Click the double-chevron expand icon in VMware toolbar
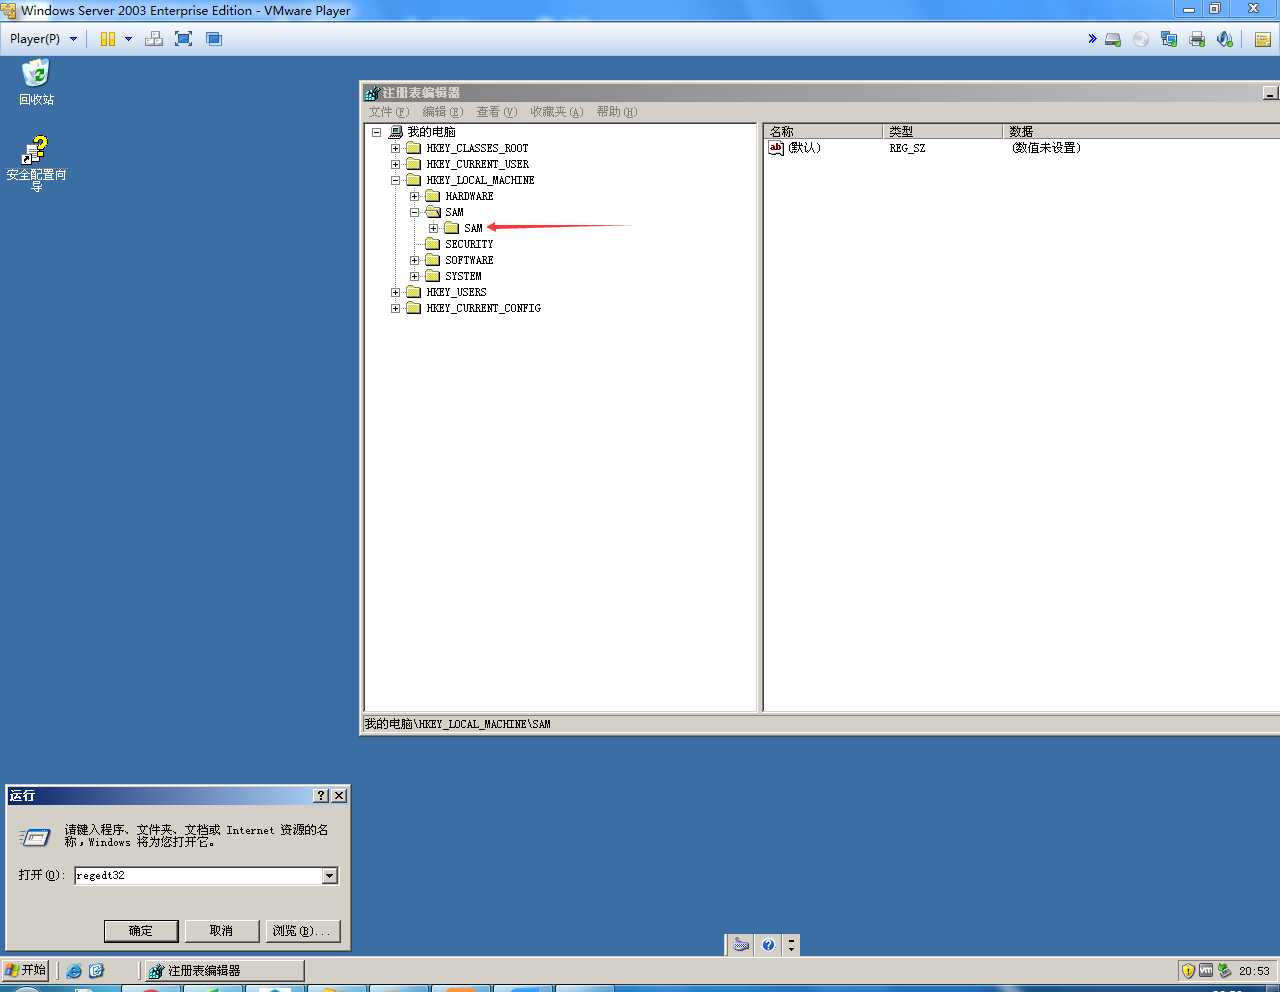Screen dimensions: 1280x992 [x=1092, y=39]
